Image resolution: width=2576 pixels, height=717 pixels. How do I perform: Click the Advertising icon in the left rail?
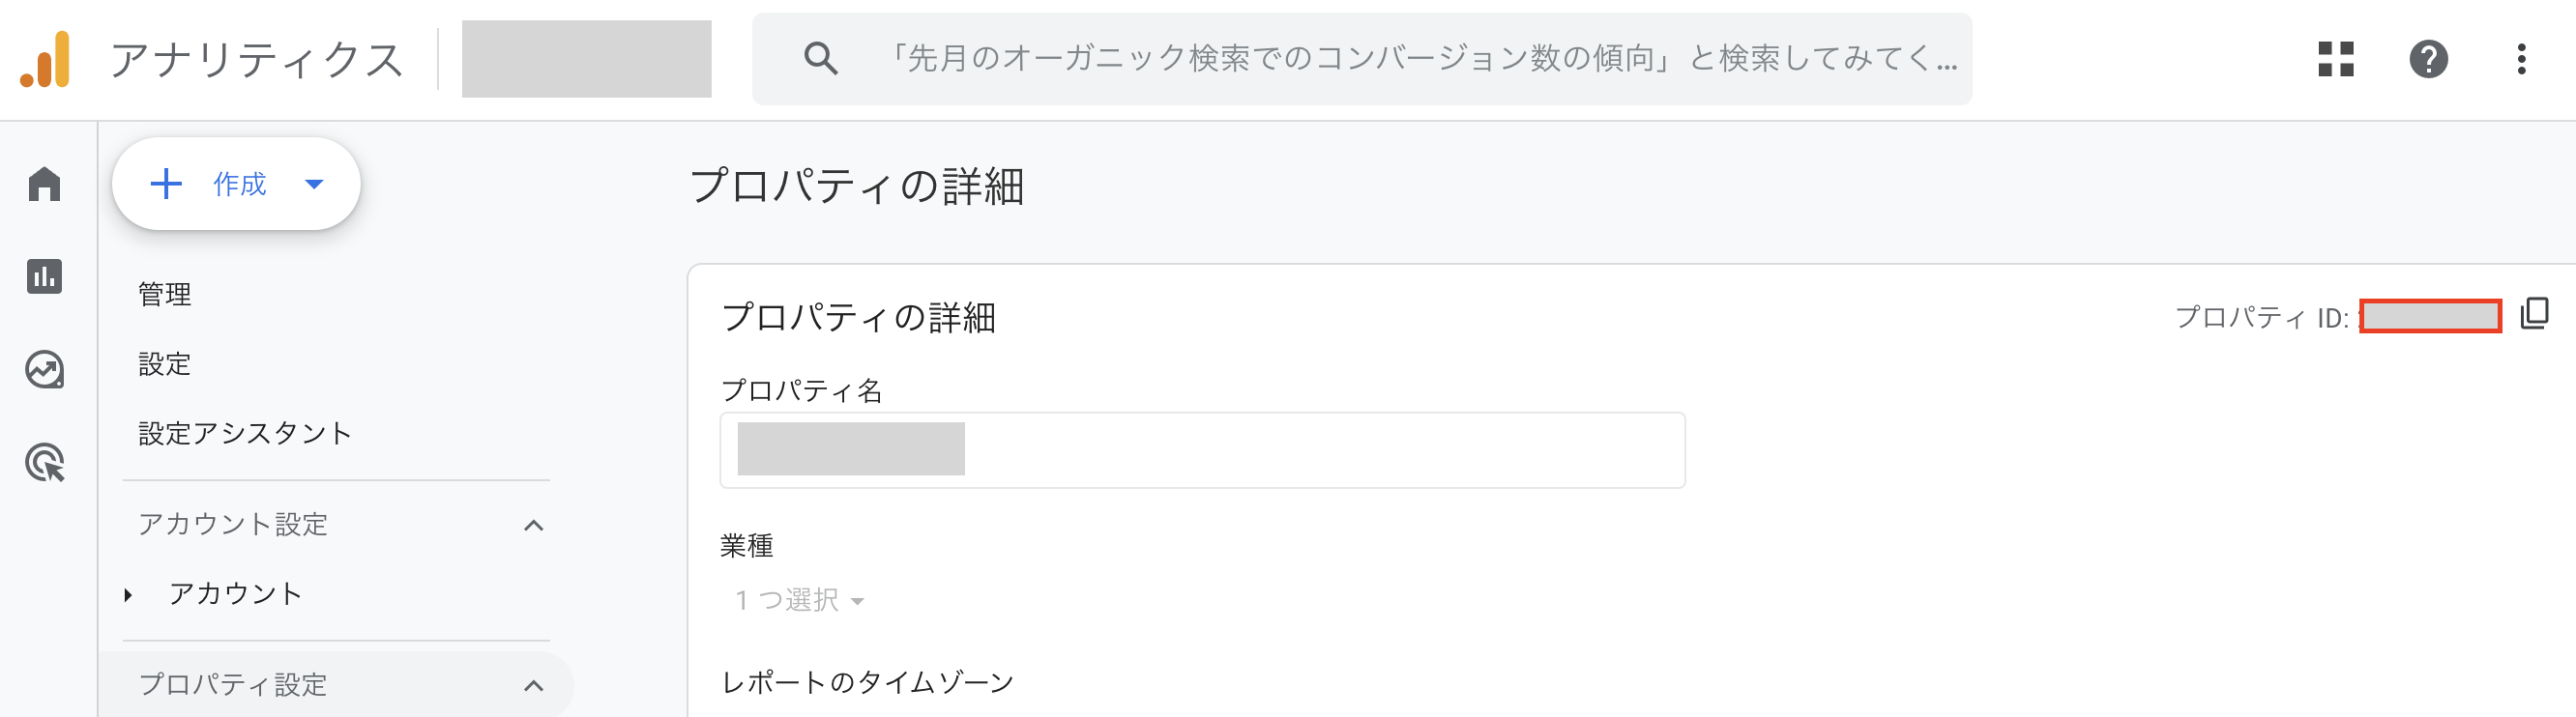(x=44, y=461)
